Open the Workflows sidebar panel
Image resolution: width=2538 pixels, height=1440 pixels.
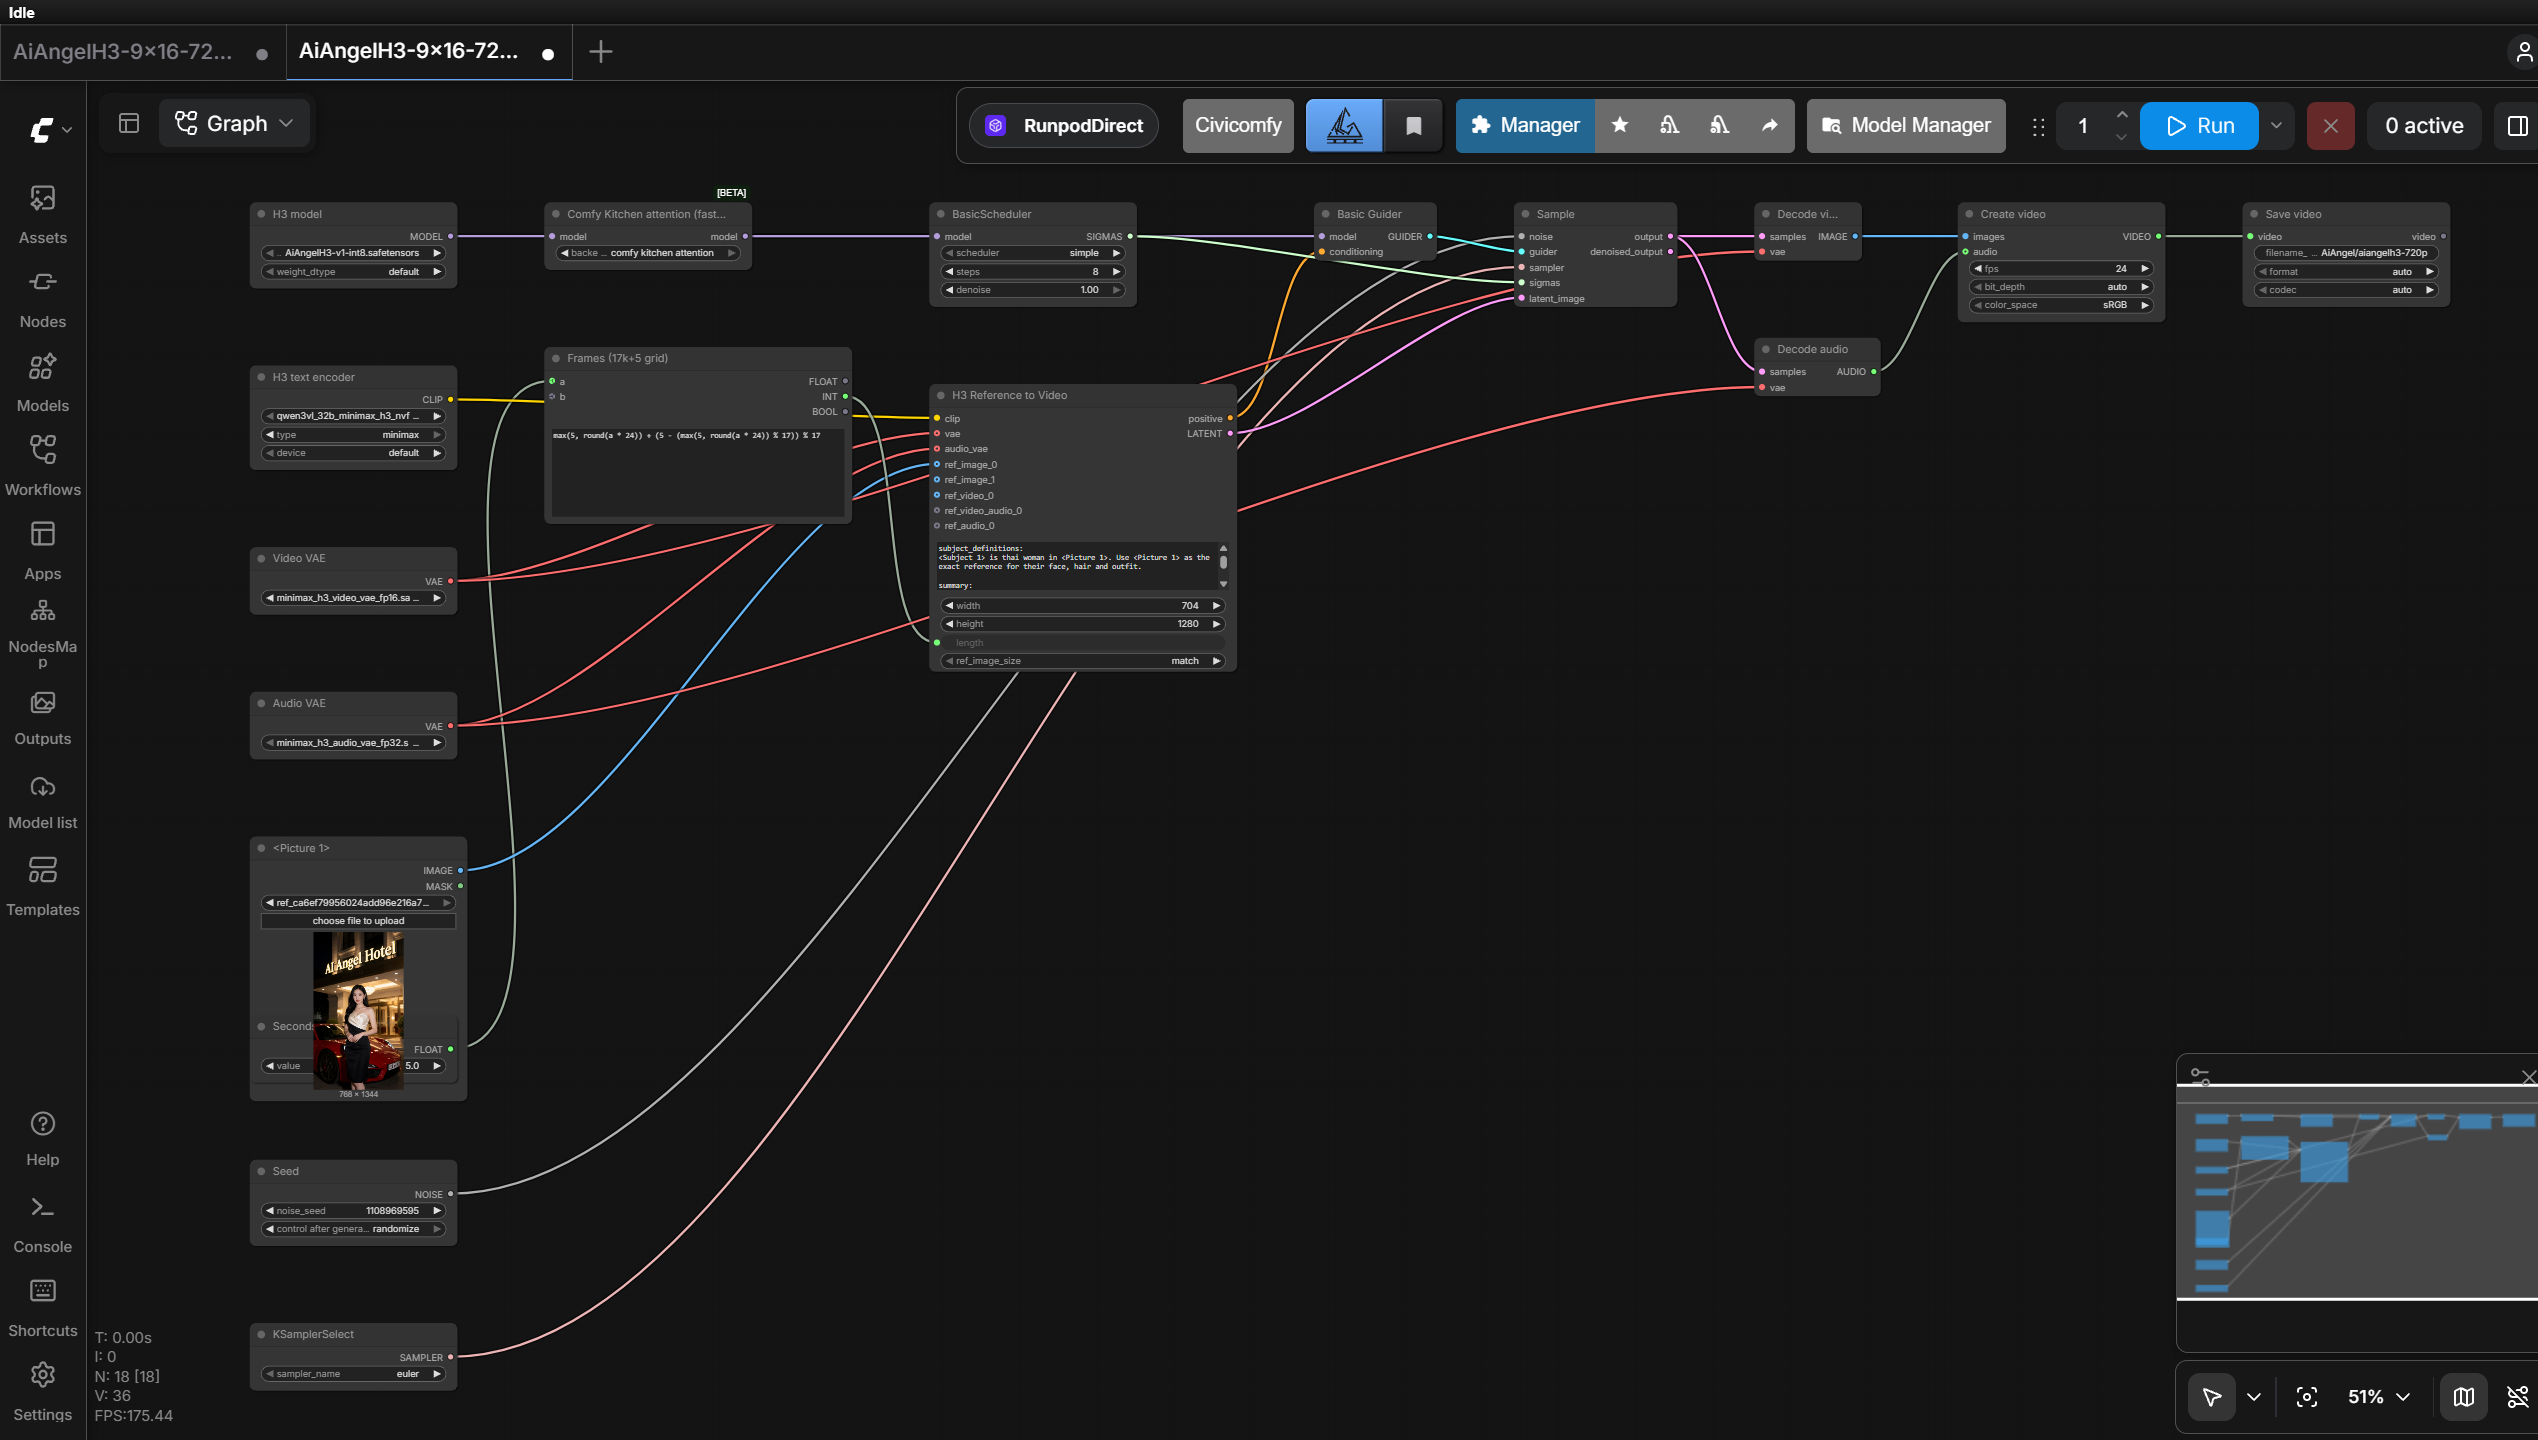tap(42, 466)
